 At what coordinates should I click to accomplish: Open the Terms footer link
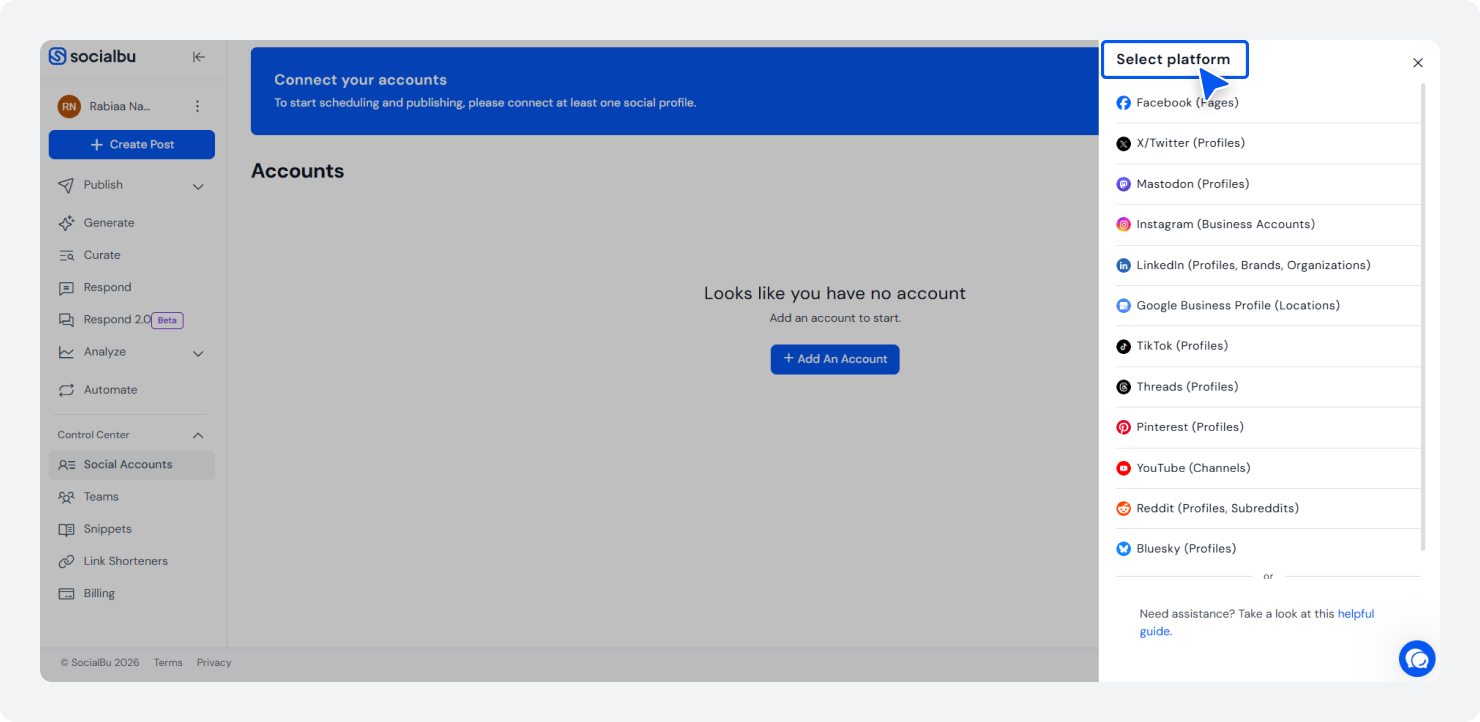click(x=168, y=663)
